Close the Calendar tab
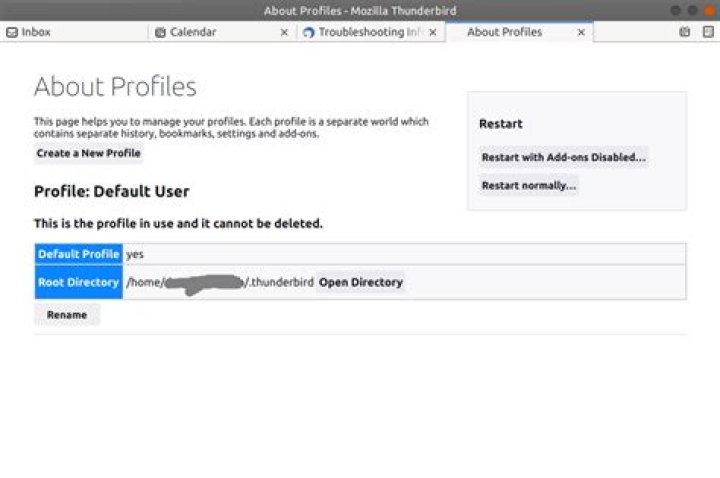The height and width of the screenshot is (478, 720). (284, 33)
